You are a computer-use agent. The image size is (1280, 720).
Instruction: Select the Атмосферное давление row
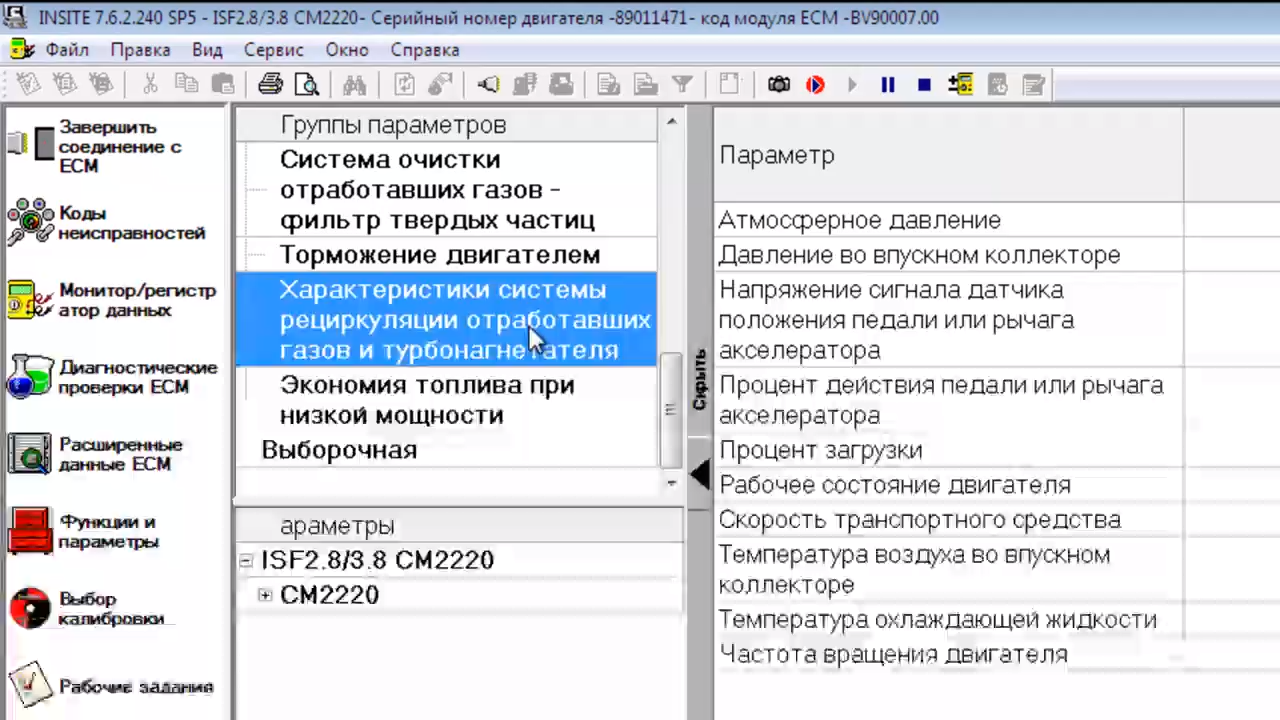pyautogui.click(x=948, y=220)
